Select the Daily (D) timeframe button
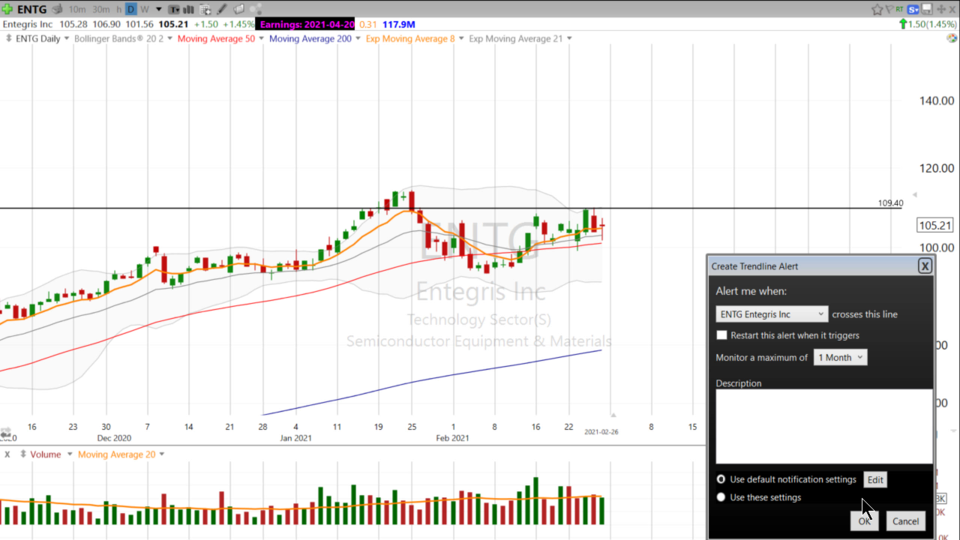This screenshot has width=960, height=540. coord(131,9)
